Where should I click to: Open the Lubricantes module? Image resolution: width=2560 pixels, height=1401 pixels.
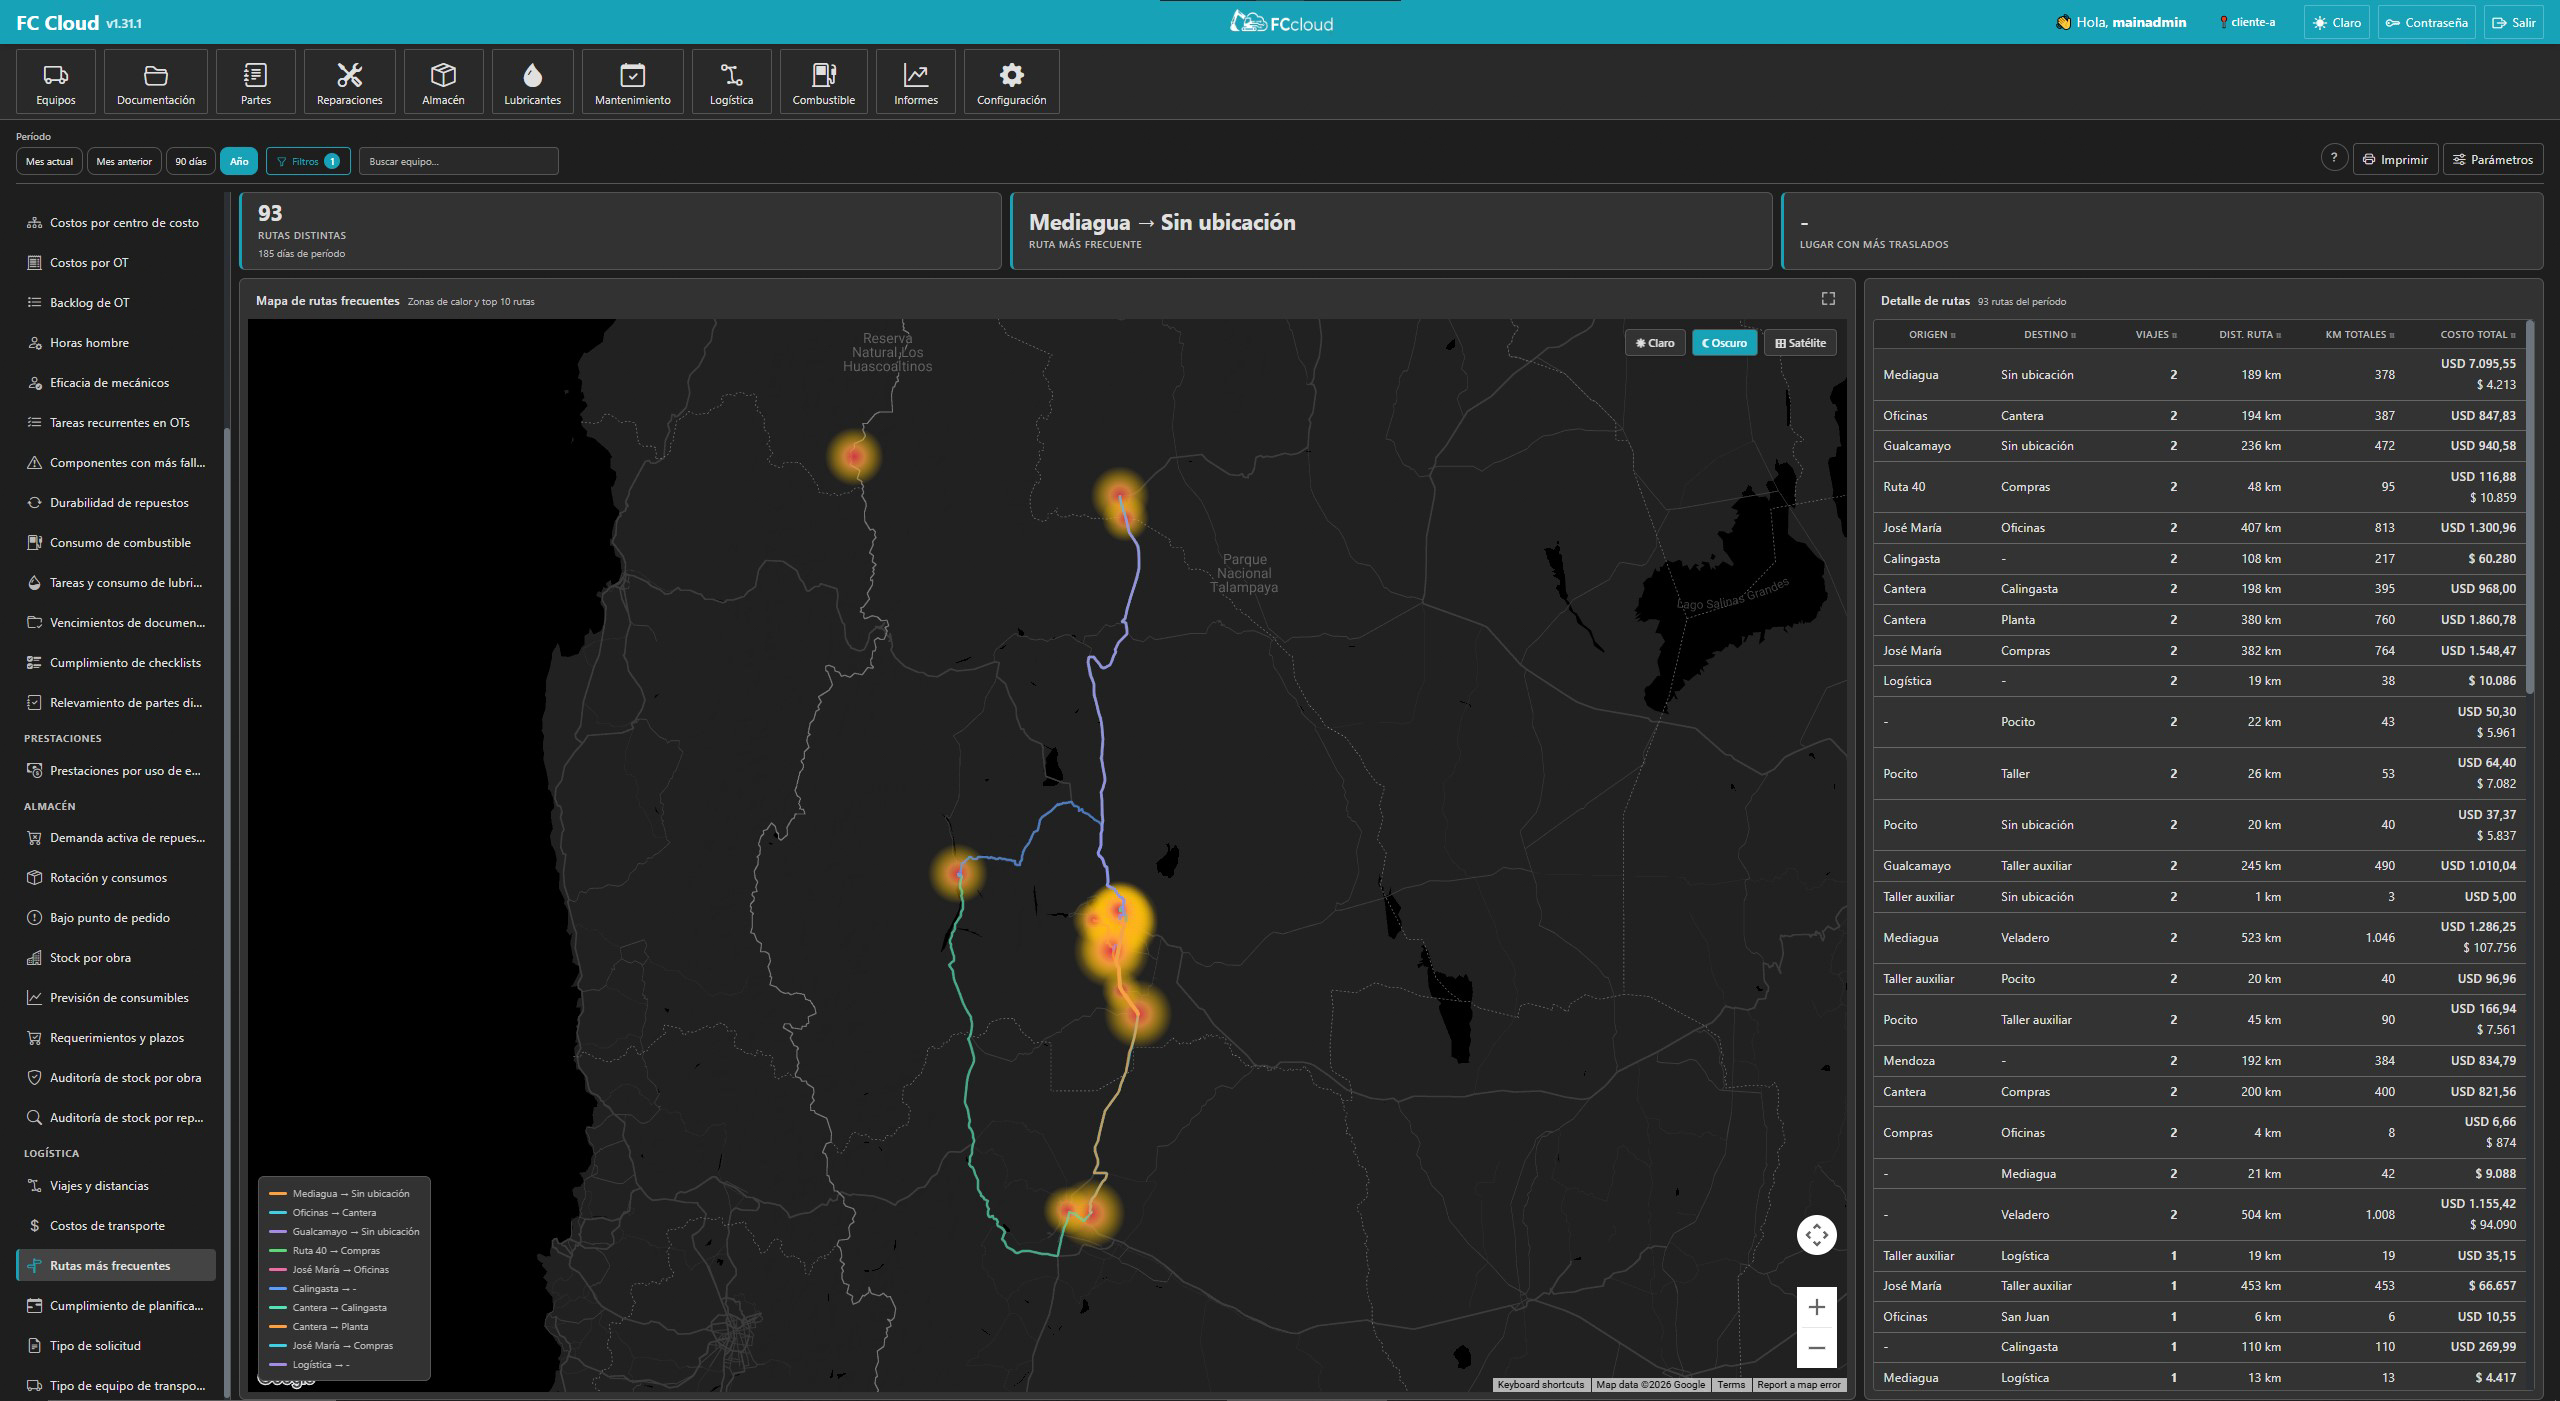point(533,82)
